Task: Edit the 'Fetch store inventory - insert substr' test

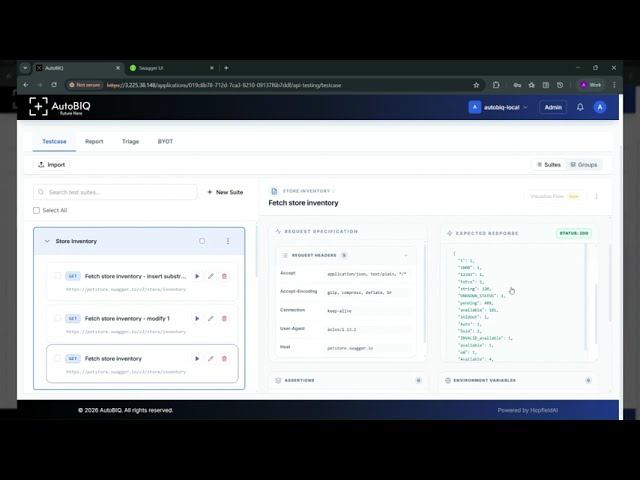Action: pos(211,276)
